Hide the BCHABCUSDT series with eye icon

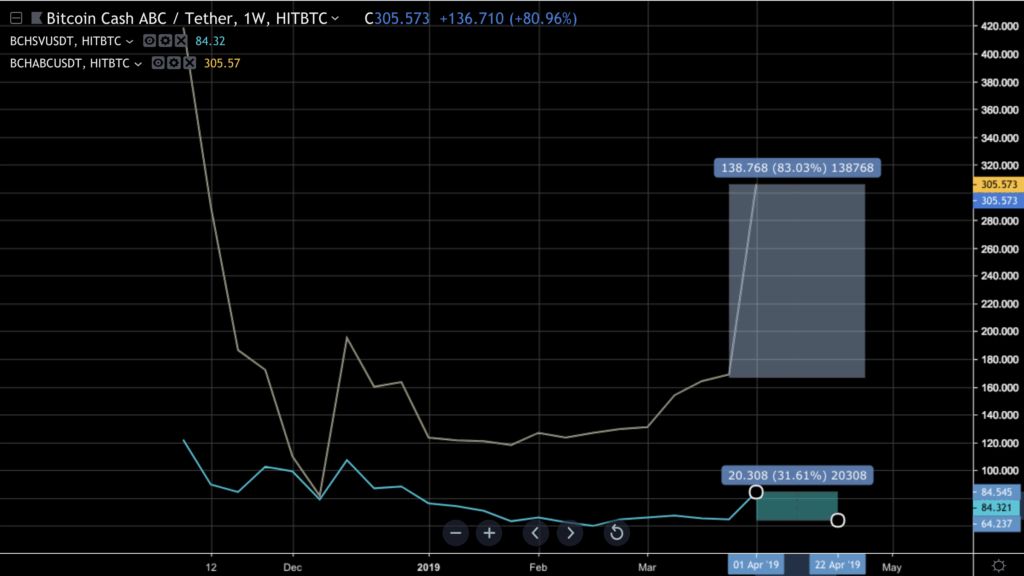click(158, 63)
